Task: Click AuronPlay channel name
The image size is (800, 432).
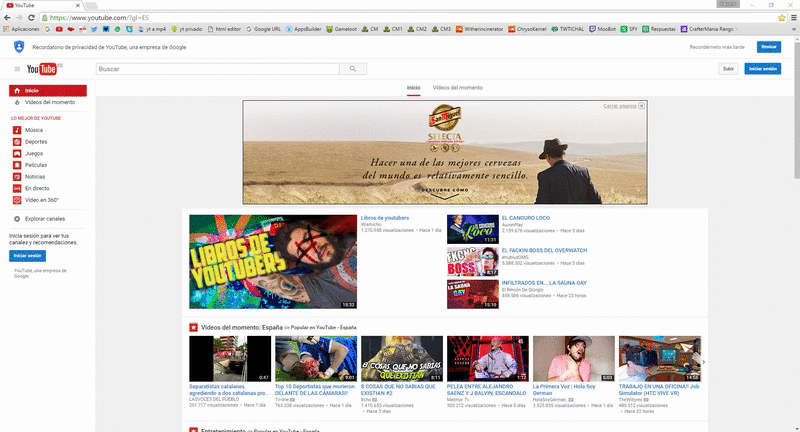Action: [512, 224]
